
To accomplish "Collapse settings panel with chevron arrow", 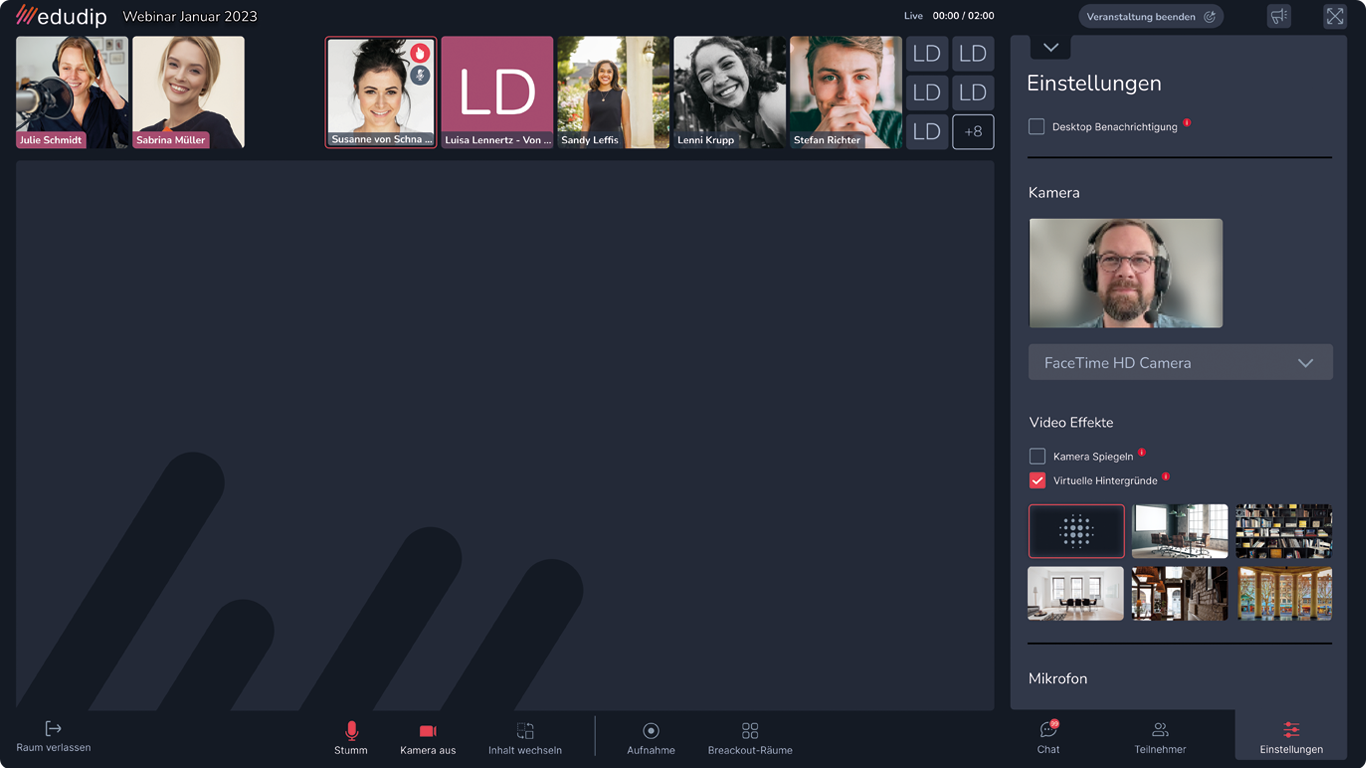I will (1050, 48).
